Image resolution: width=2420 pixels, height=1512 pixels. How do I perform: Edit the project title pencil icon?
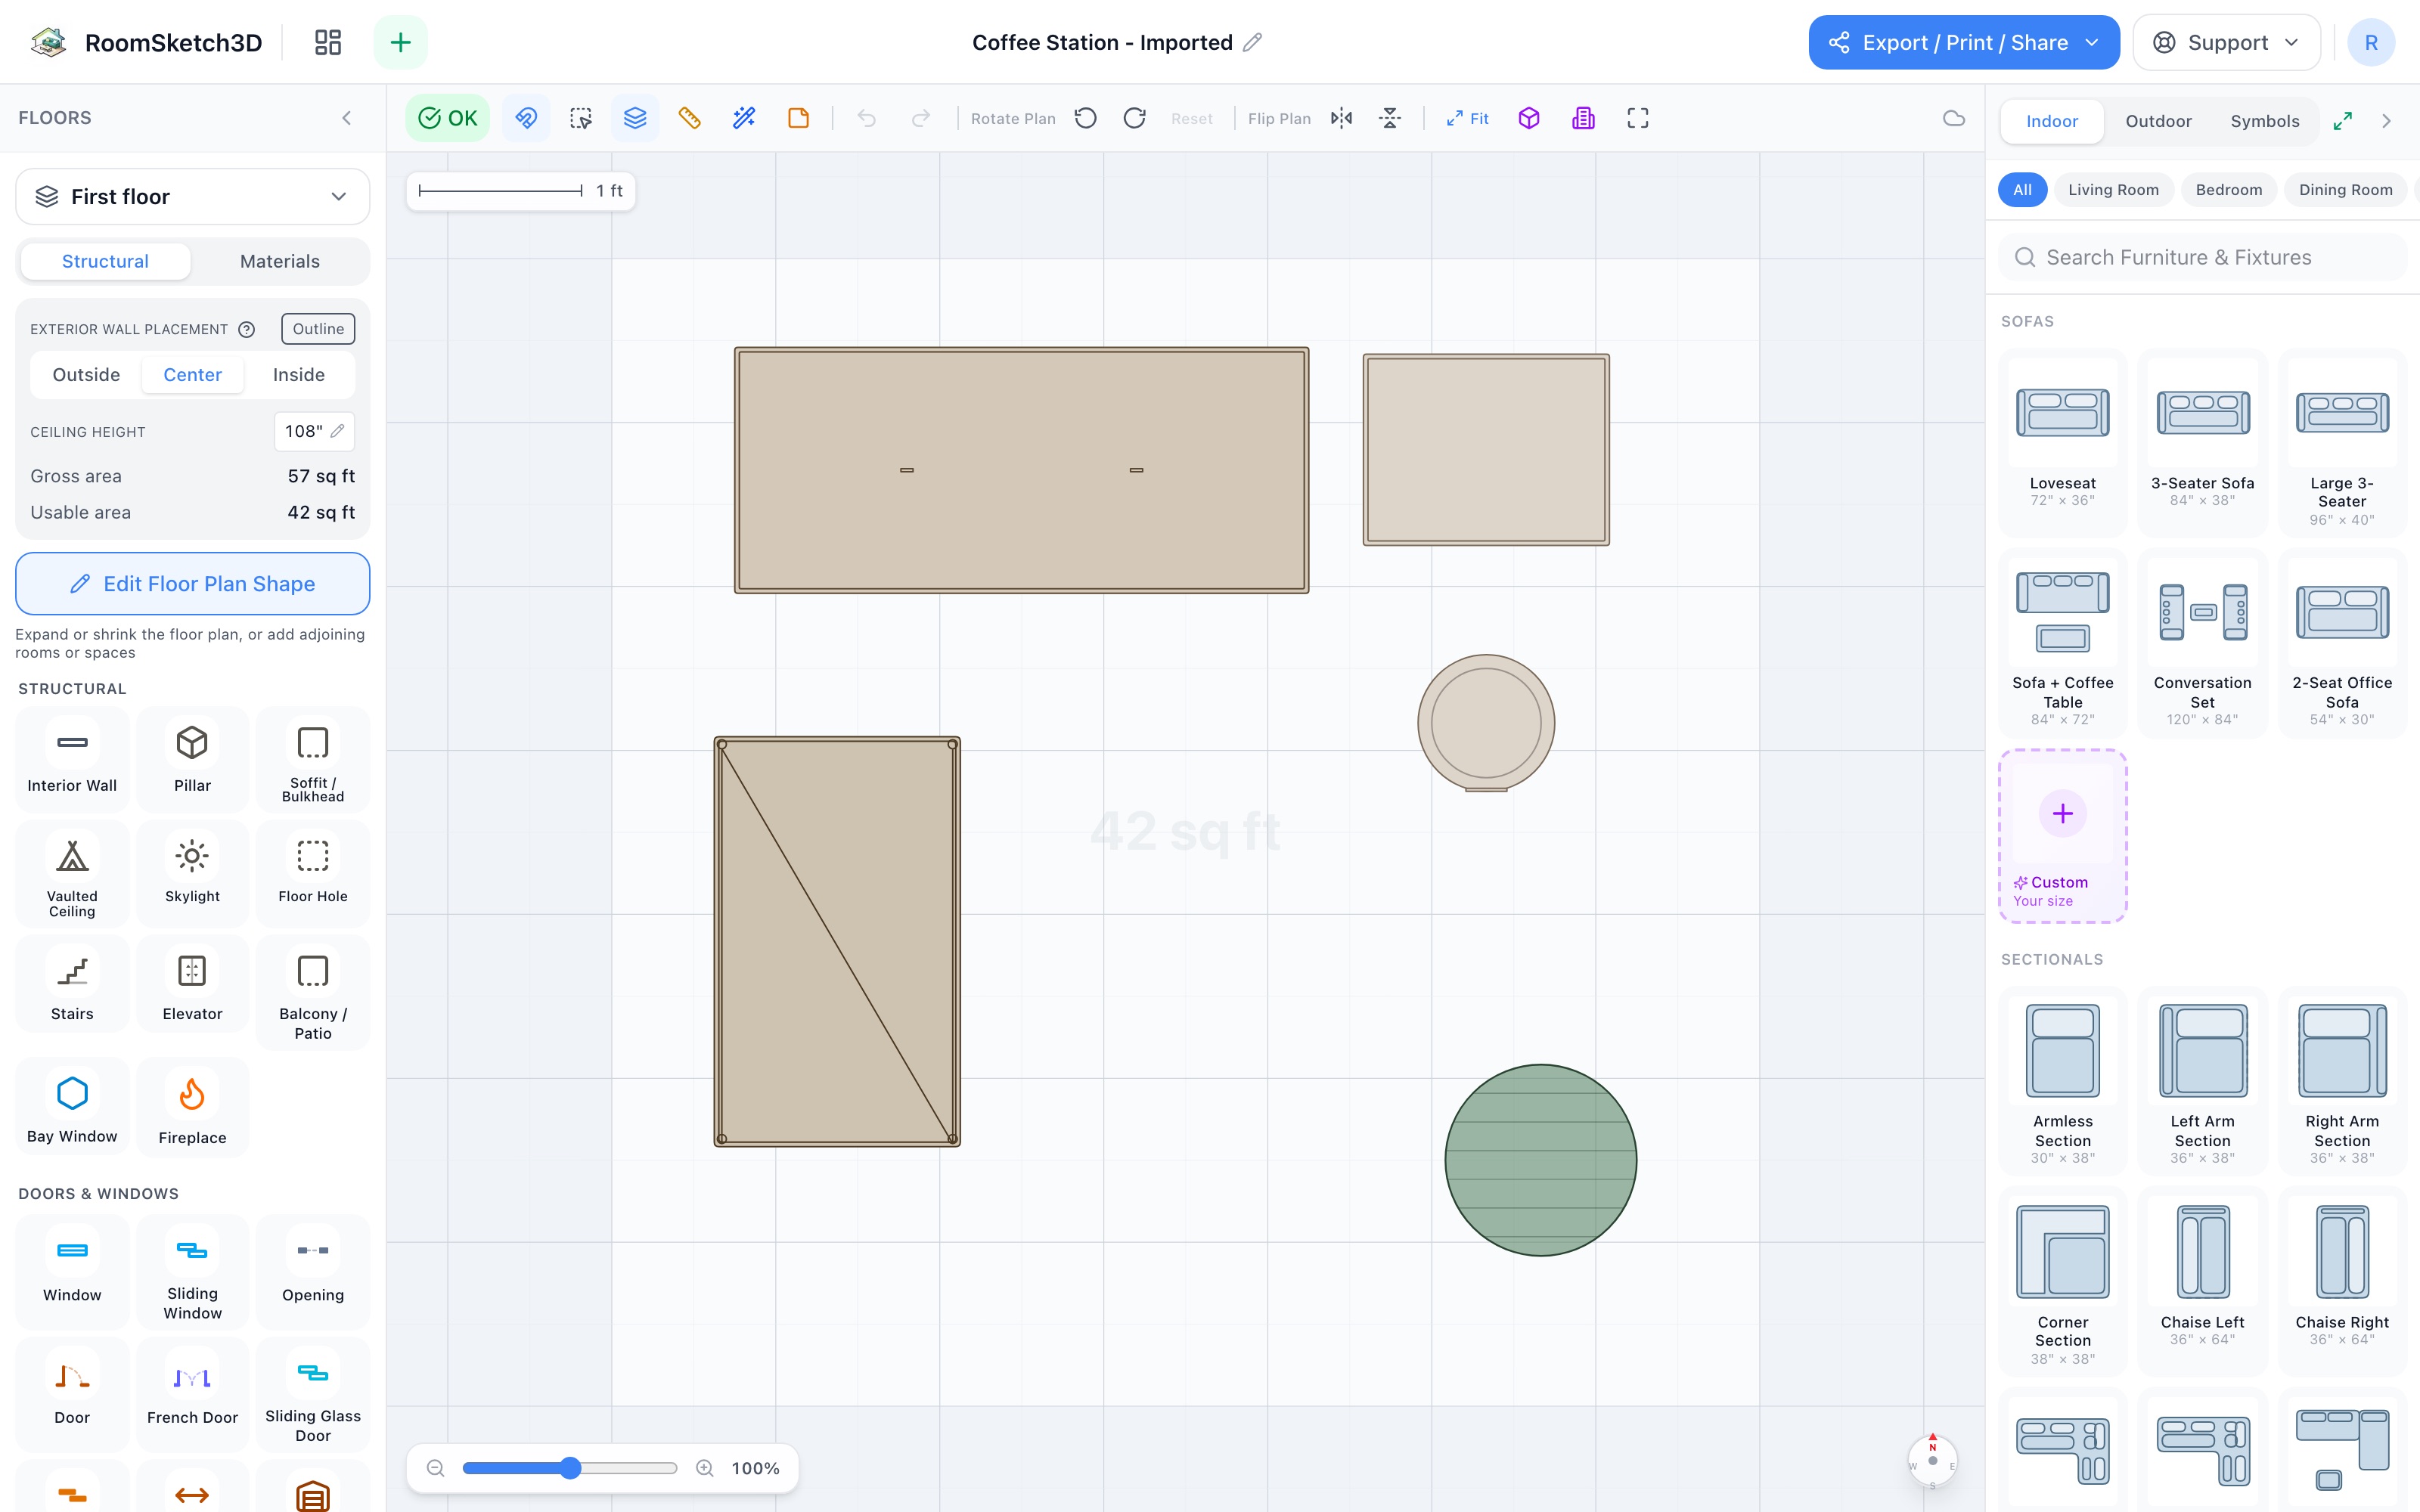tap(1252, 42)
